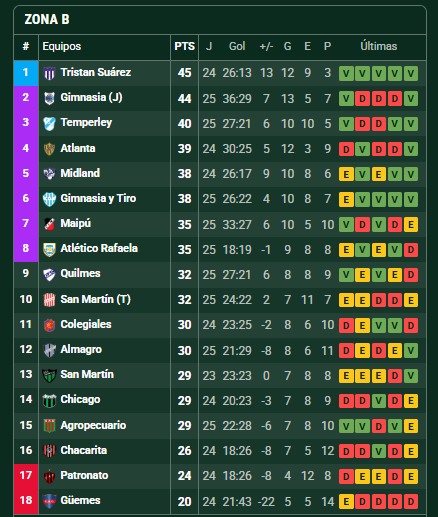Click the Atlanta club crest
Screen dimensions: 438x517
pyautogui.click(x=49, y=149)
